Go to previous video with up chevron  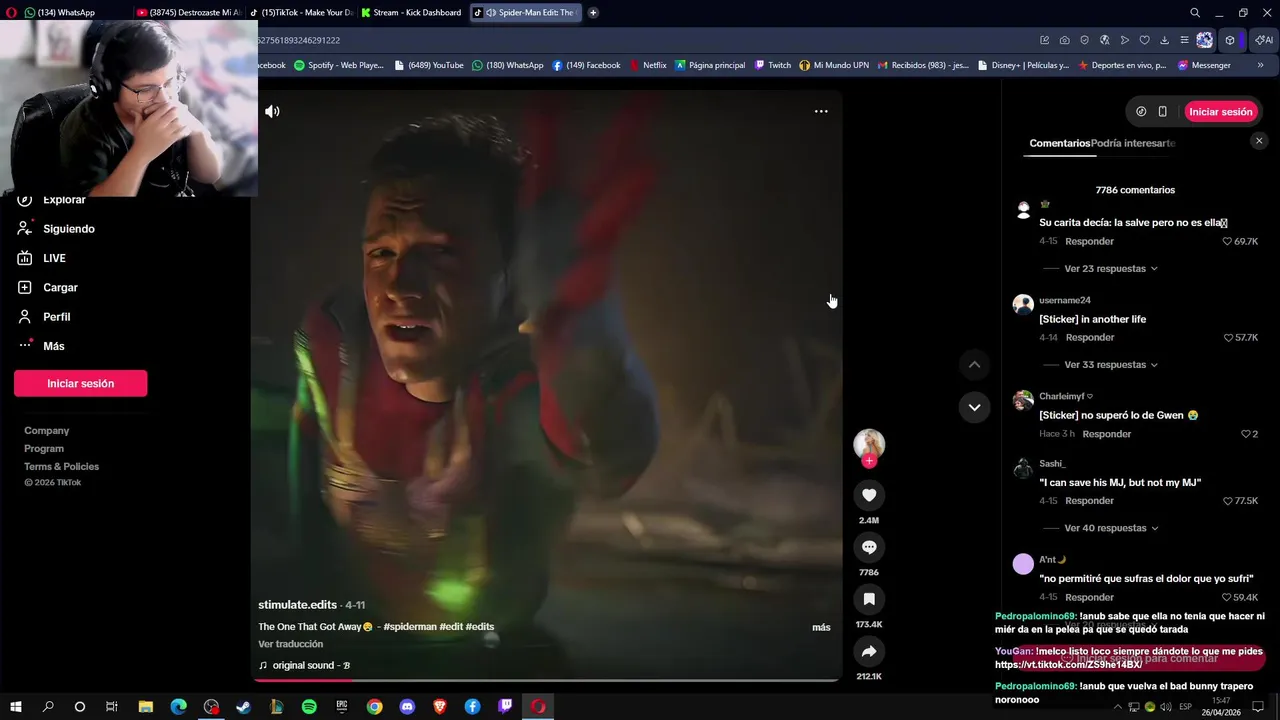[974, 365]
